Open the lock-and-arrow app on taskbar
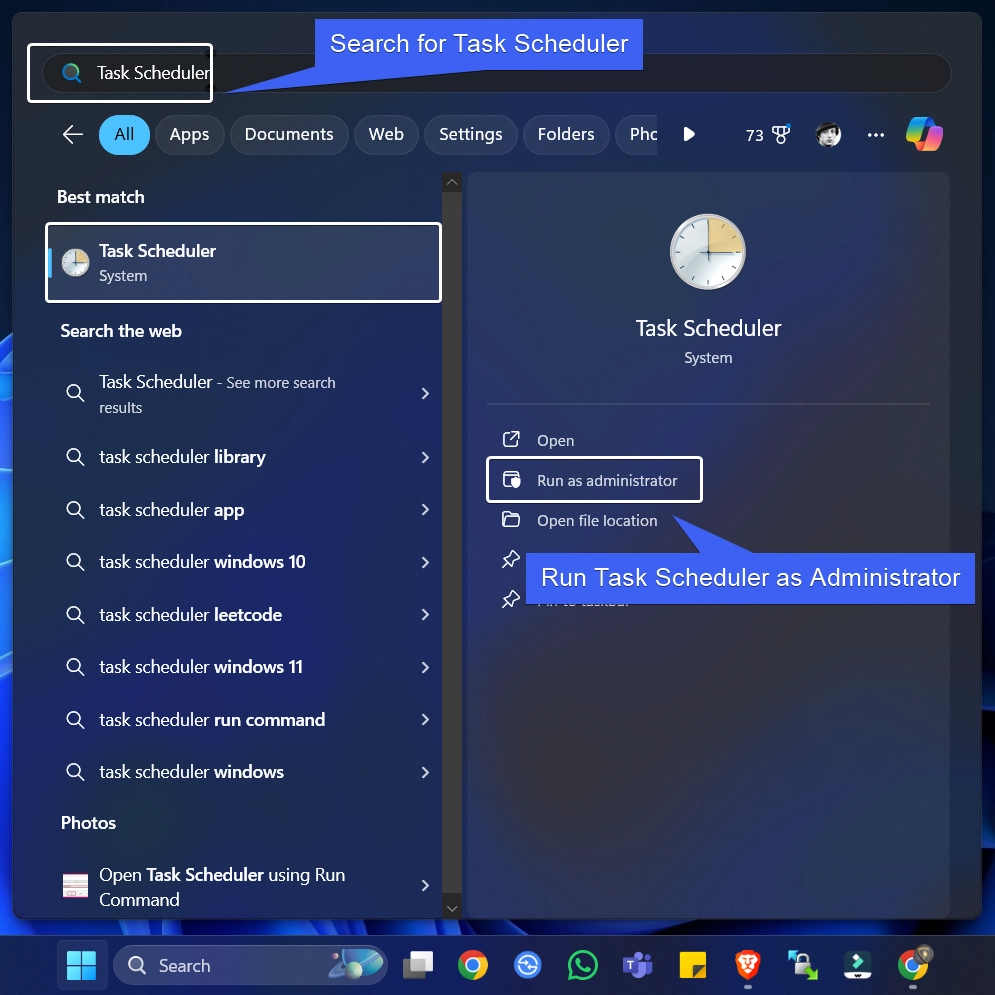 click(x=802, y=965)
